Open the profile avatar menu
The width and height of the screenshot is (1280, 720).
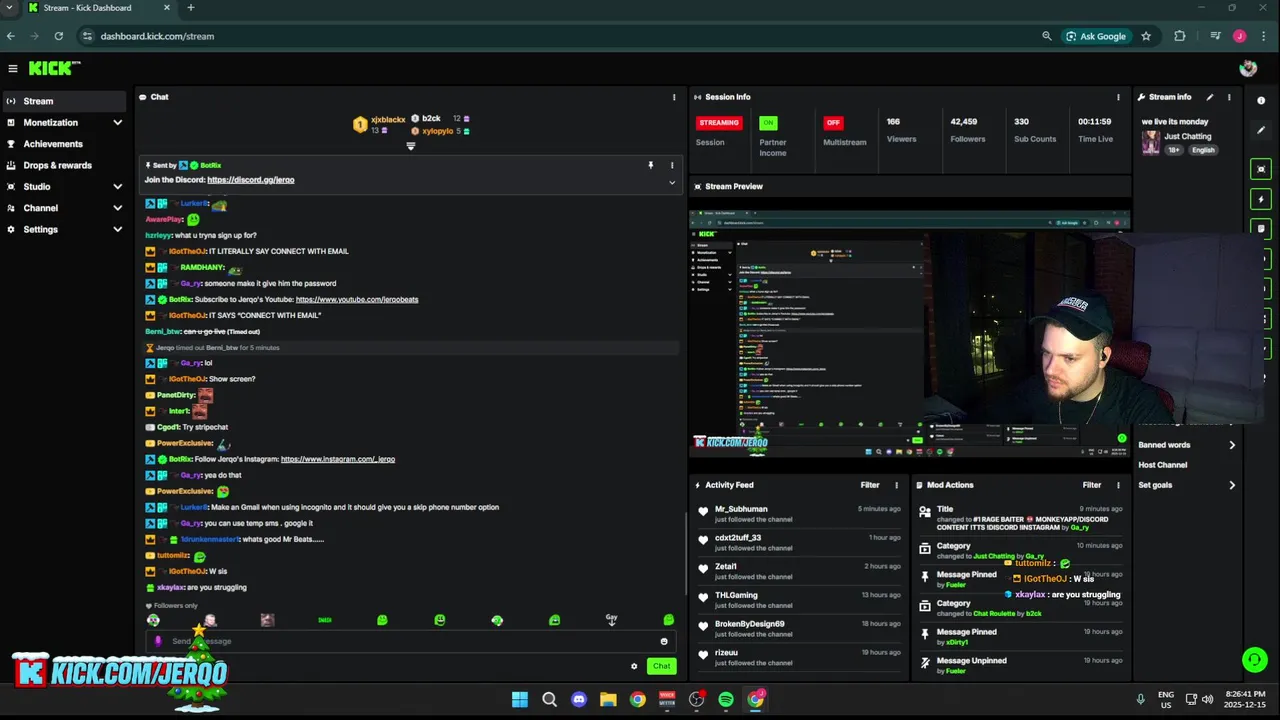[x=1248, y=68]
